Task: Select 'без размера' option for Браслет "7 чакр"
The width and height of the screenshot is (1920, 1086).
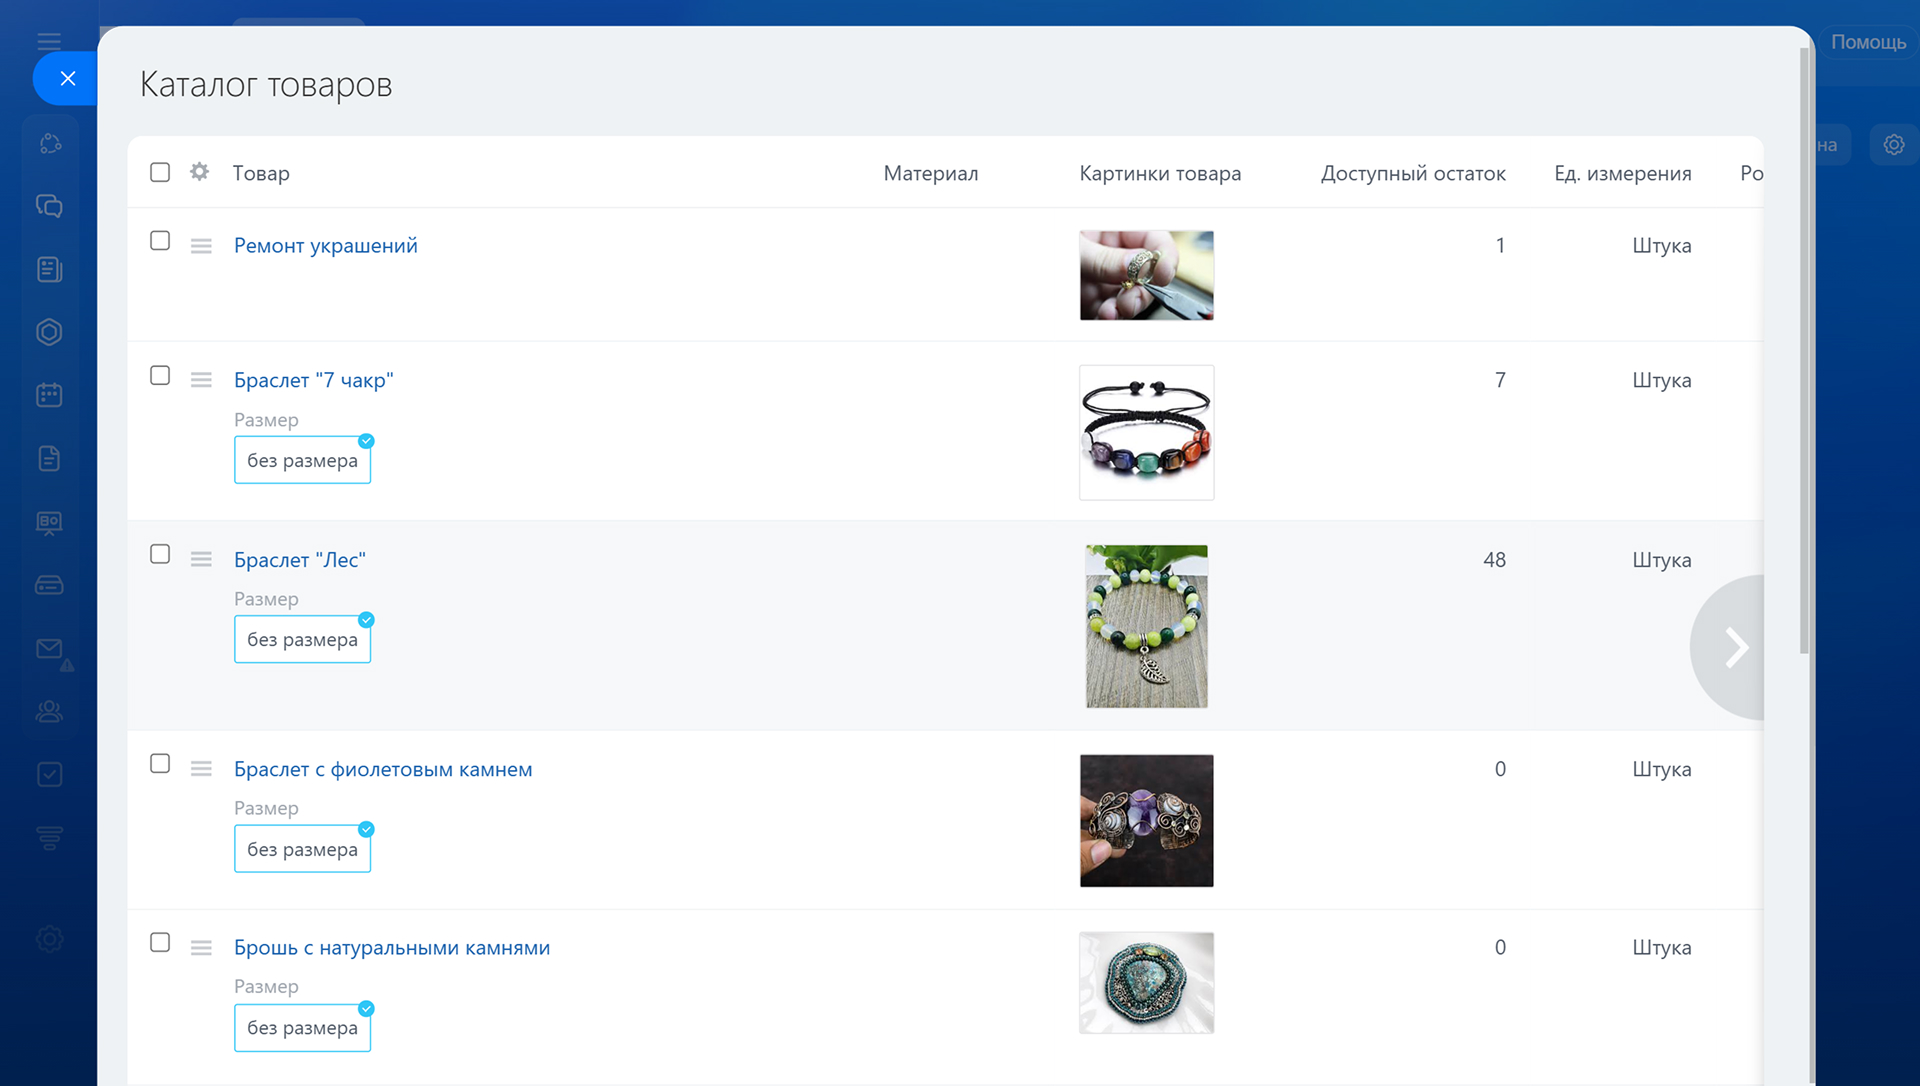Action: (302, 461)
